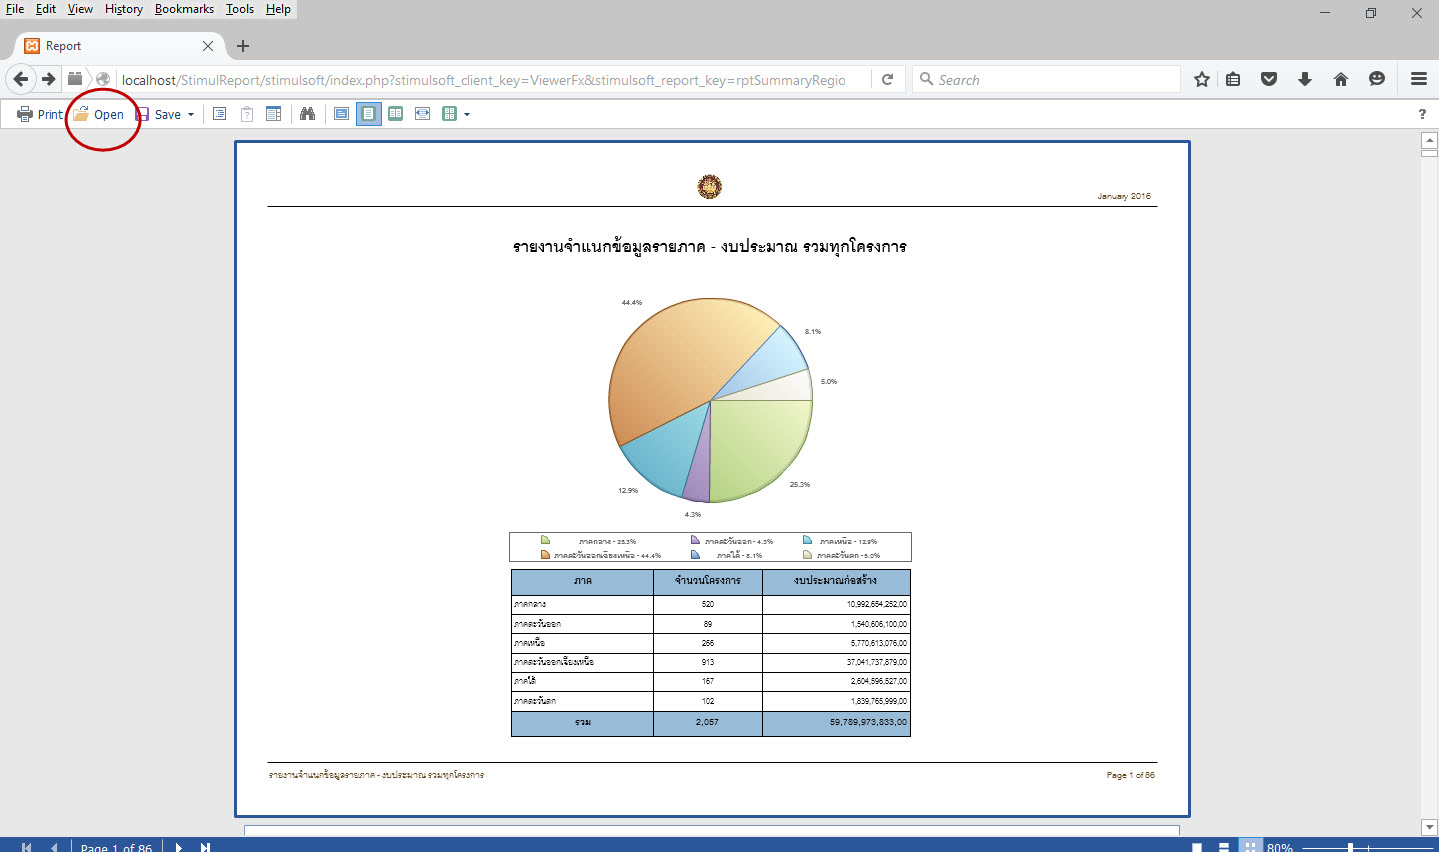Click the table cell '37,041,737,879.00'
This screenshot has width=1439, height=852.
coord(836,662)
